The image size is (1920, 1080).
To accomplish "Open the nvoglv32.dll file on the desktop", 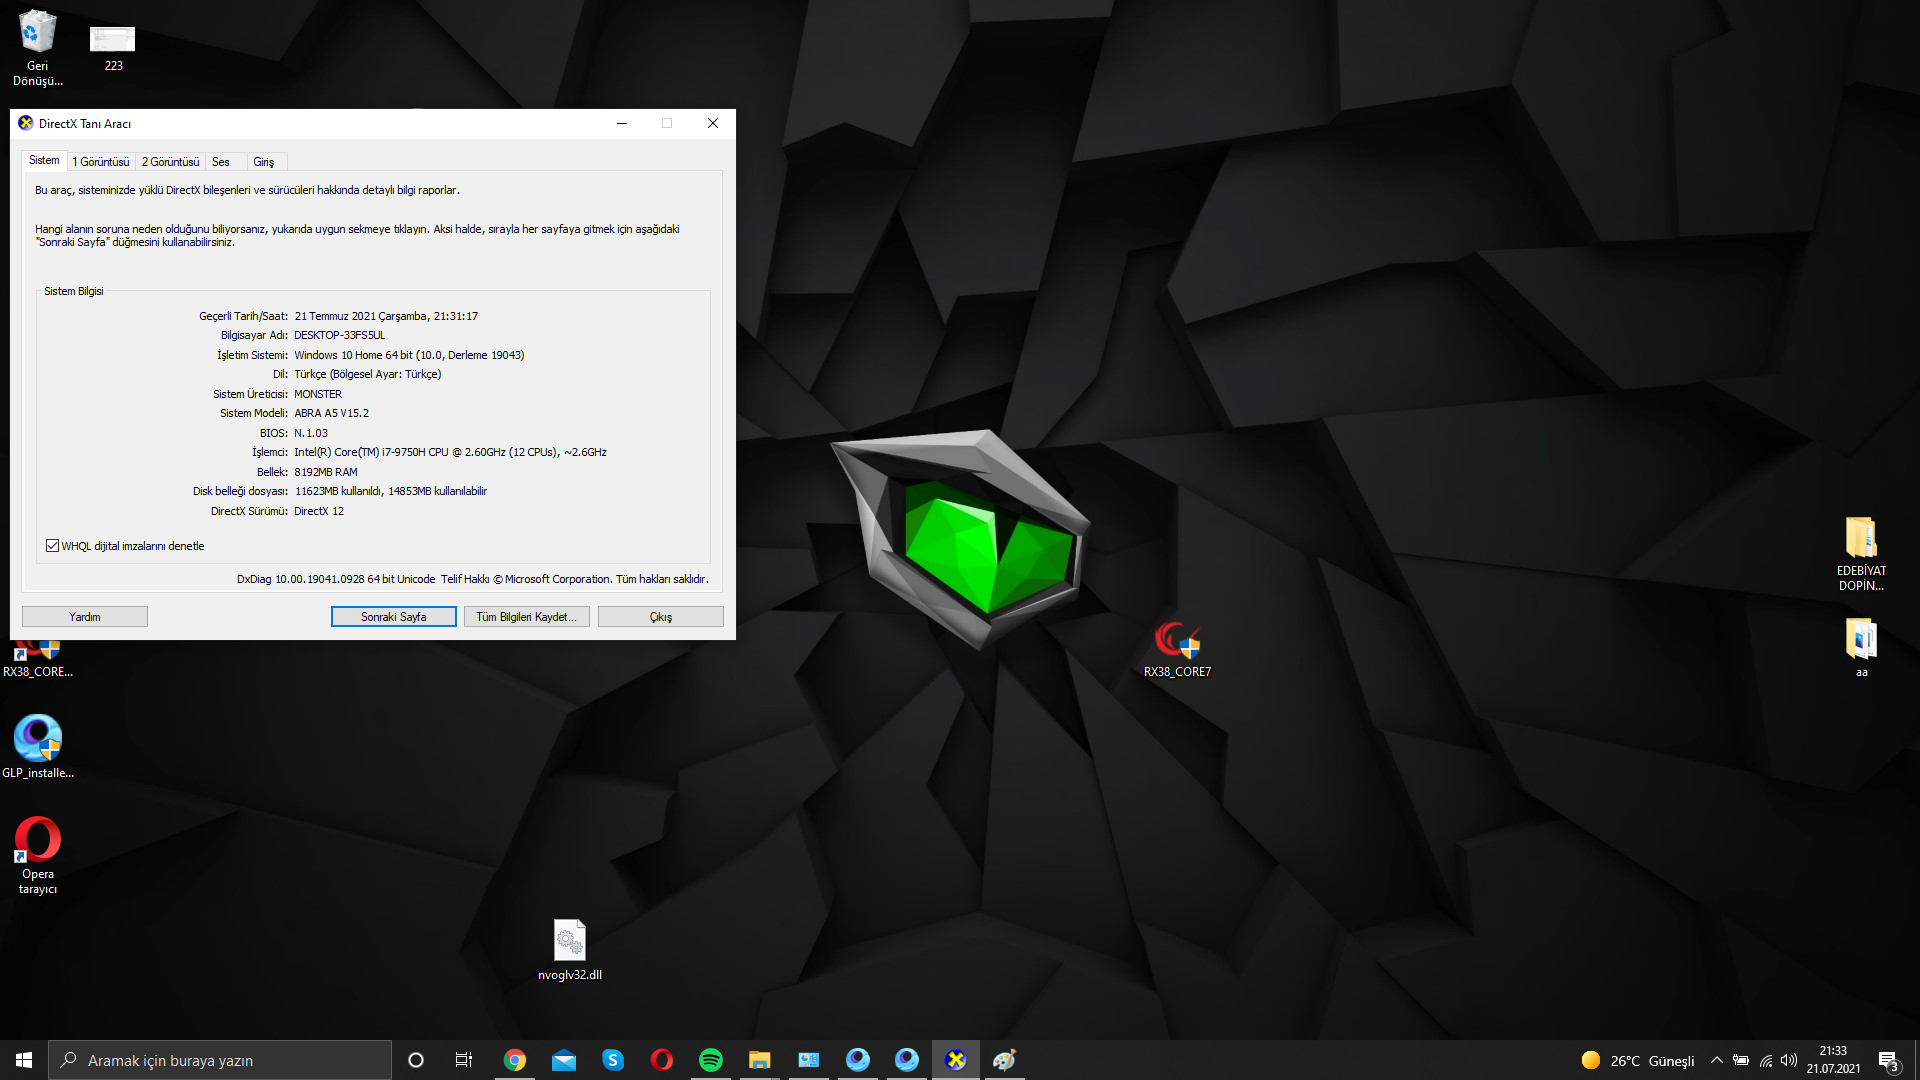I will 570,942.
